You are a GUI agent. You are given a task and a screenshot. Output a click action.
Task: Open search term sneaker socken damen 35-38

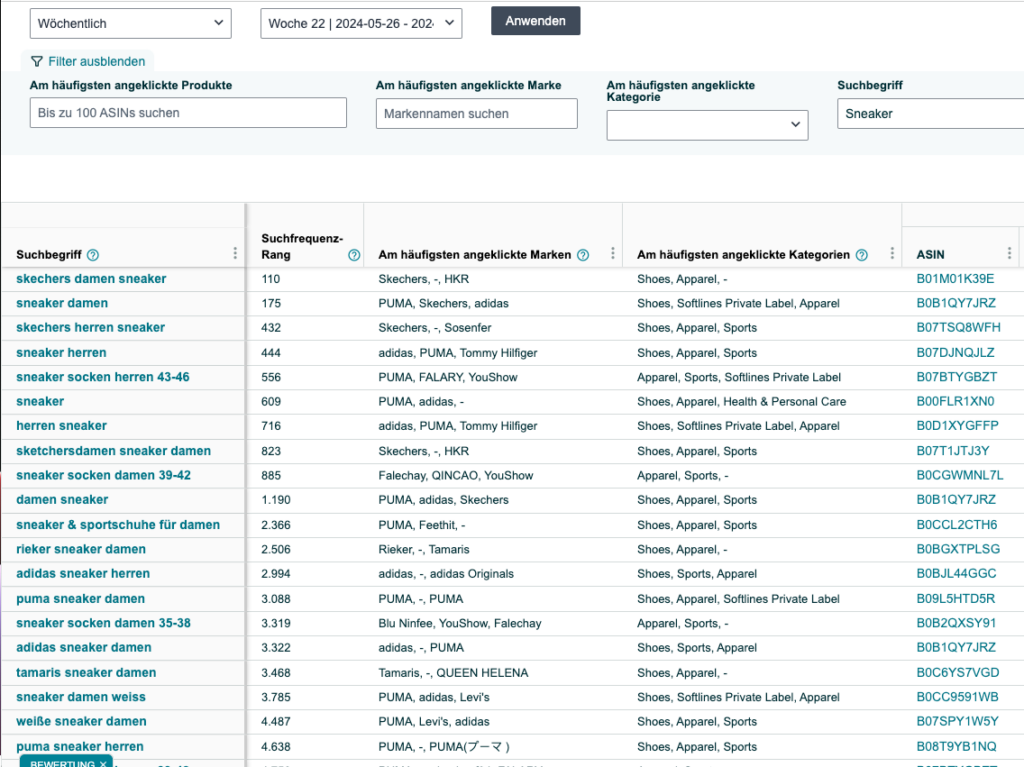[104, 623]
